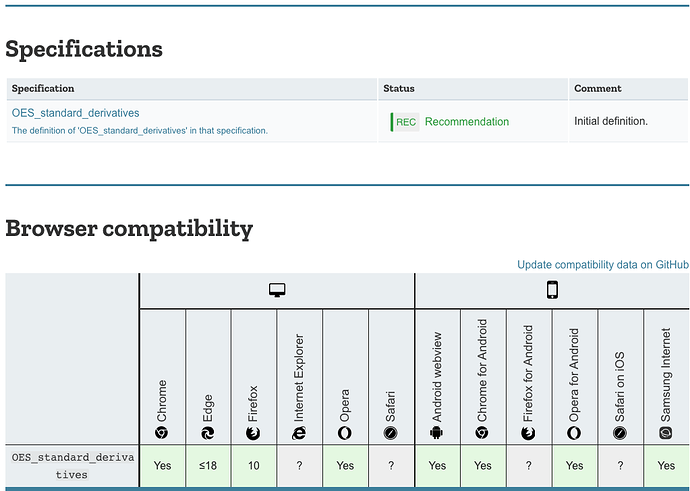Click the Firefox browser icon
This screenshot has width=690, height=491.
pos(254,433)
